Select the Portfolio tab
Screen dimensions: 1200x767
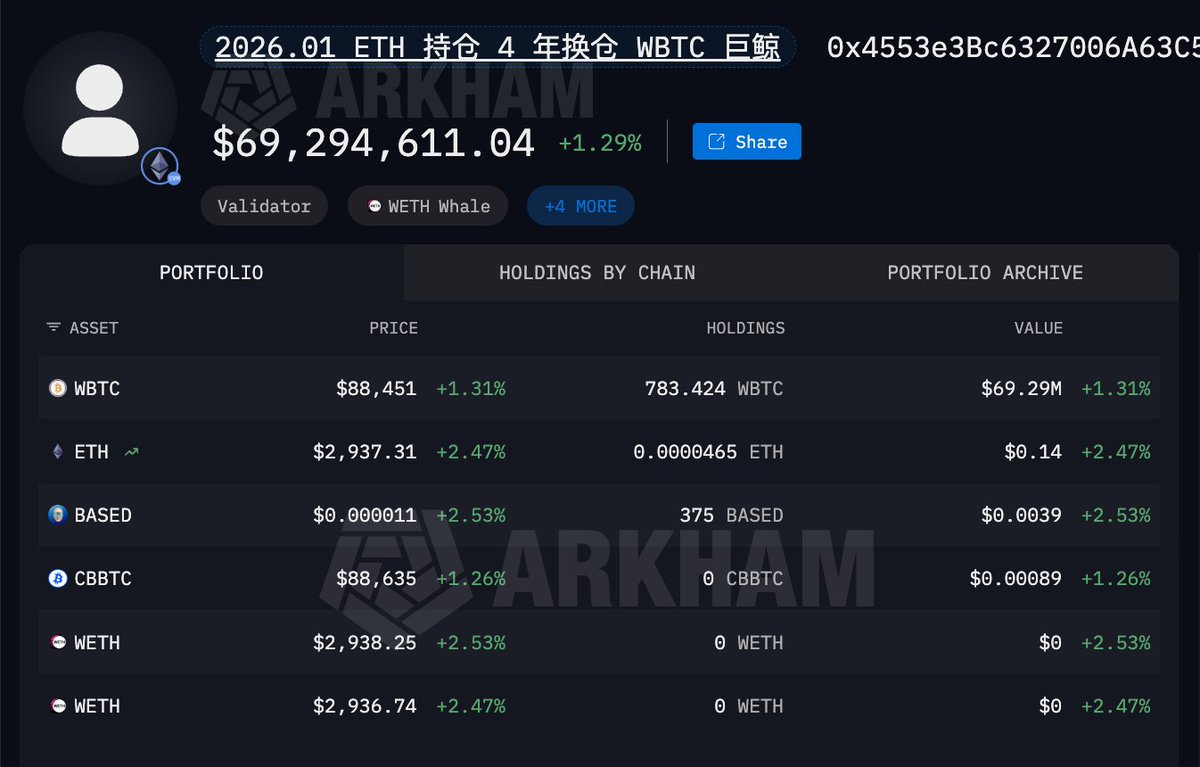click(211, 273)
